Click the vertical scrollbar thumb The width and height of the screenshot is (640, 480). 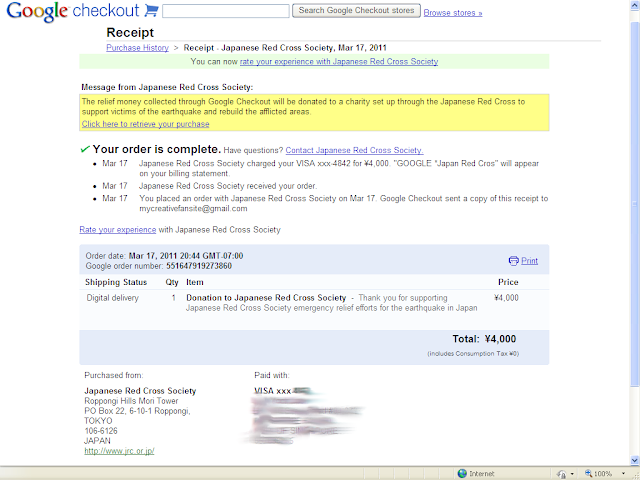coord(635,204)
